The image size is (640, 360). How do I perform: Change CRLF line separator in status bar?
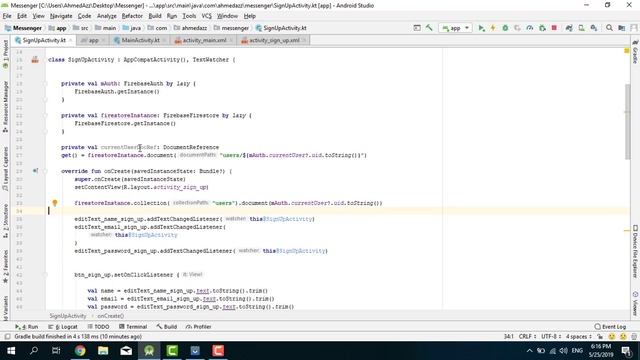[x=527, y=337]
